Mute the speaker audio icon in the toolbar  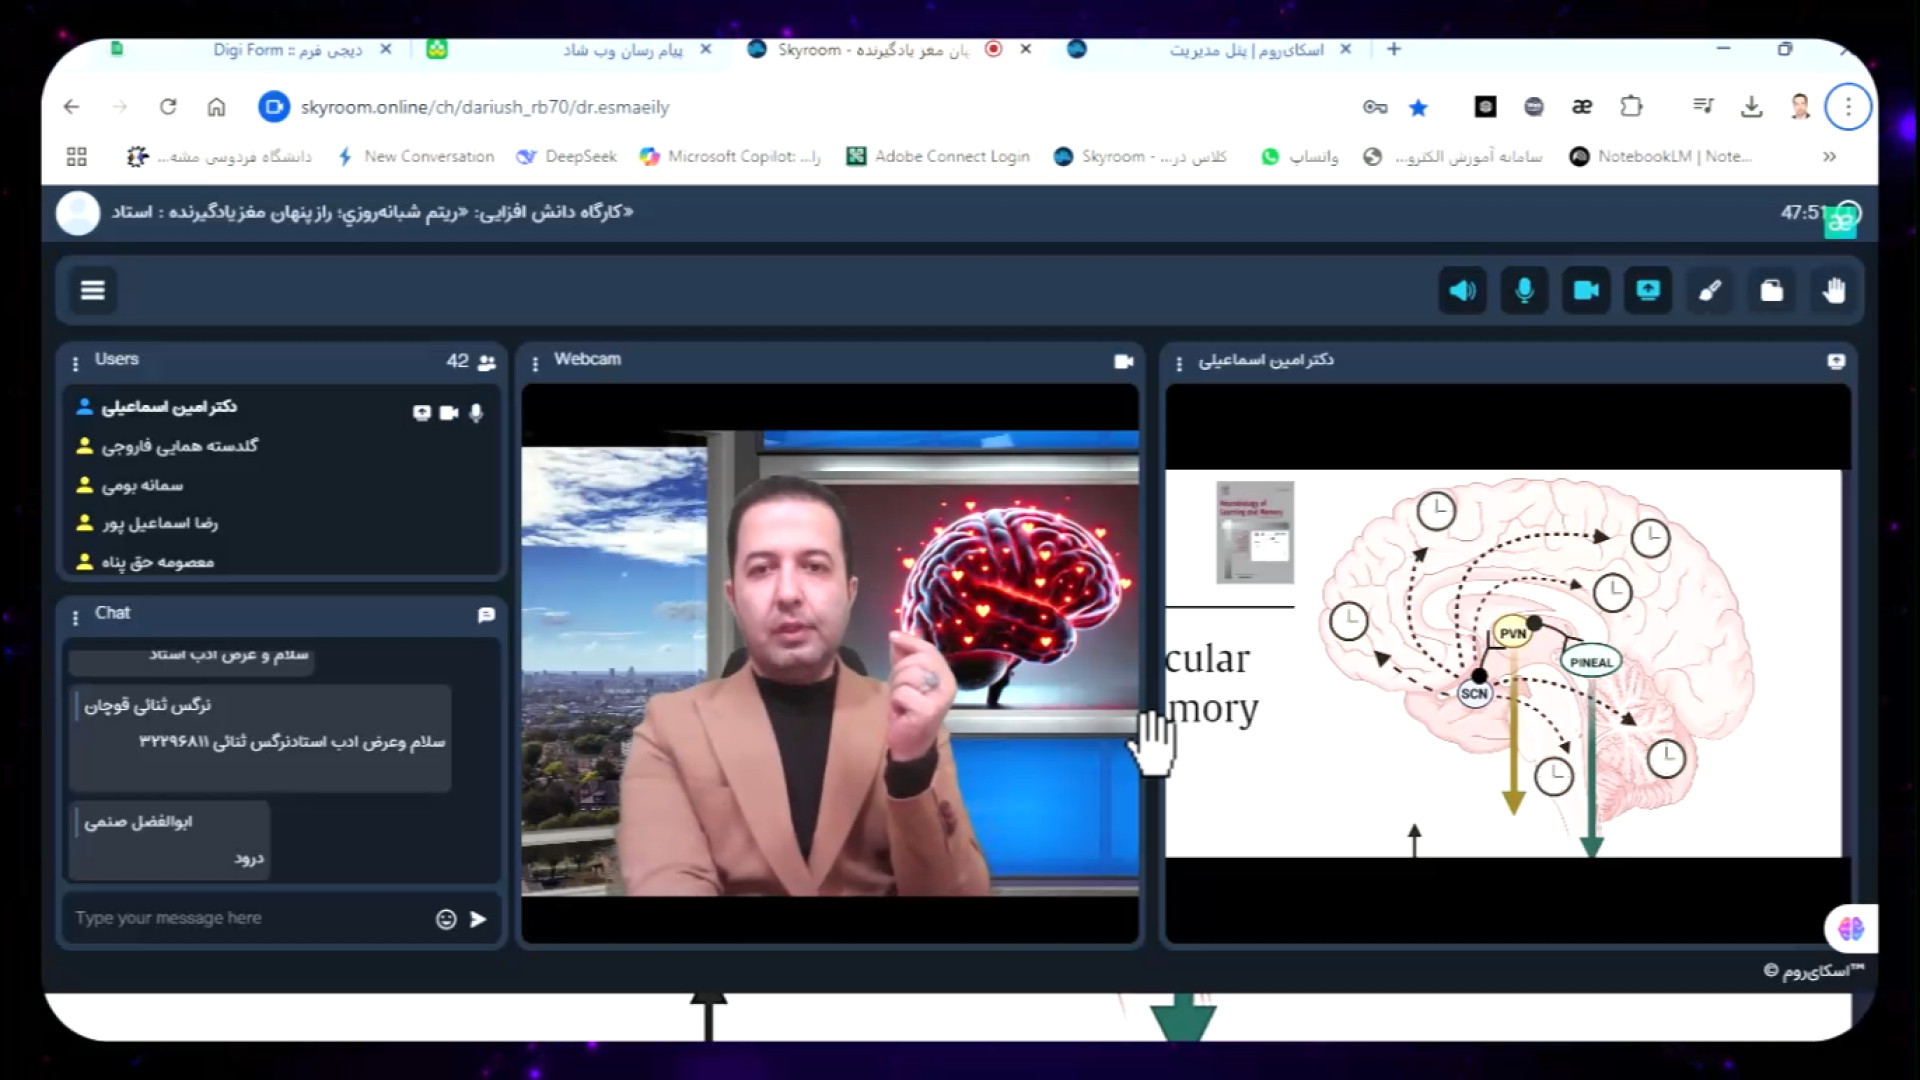(x=1462, y=290)
